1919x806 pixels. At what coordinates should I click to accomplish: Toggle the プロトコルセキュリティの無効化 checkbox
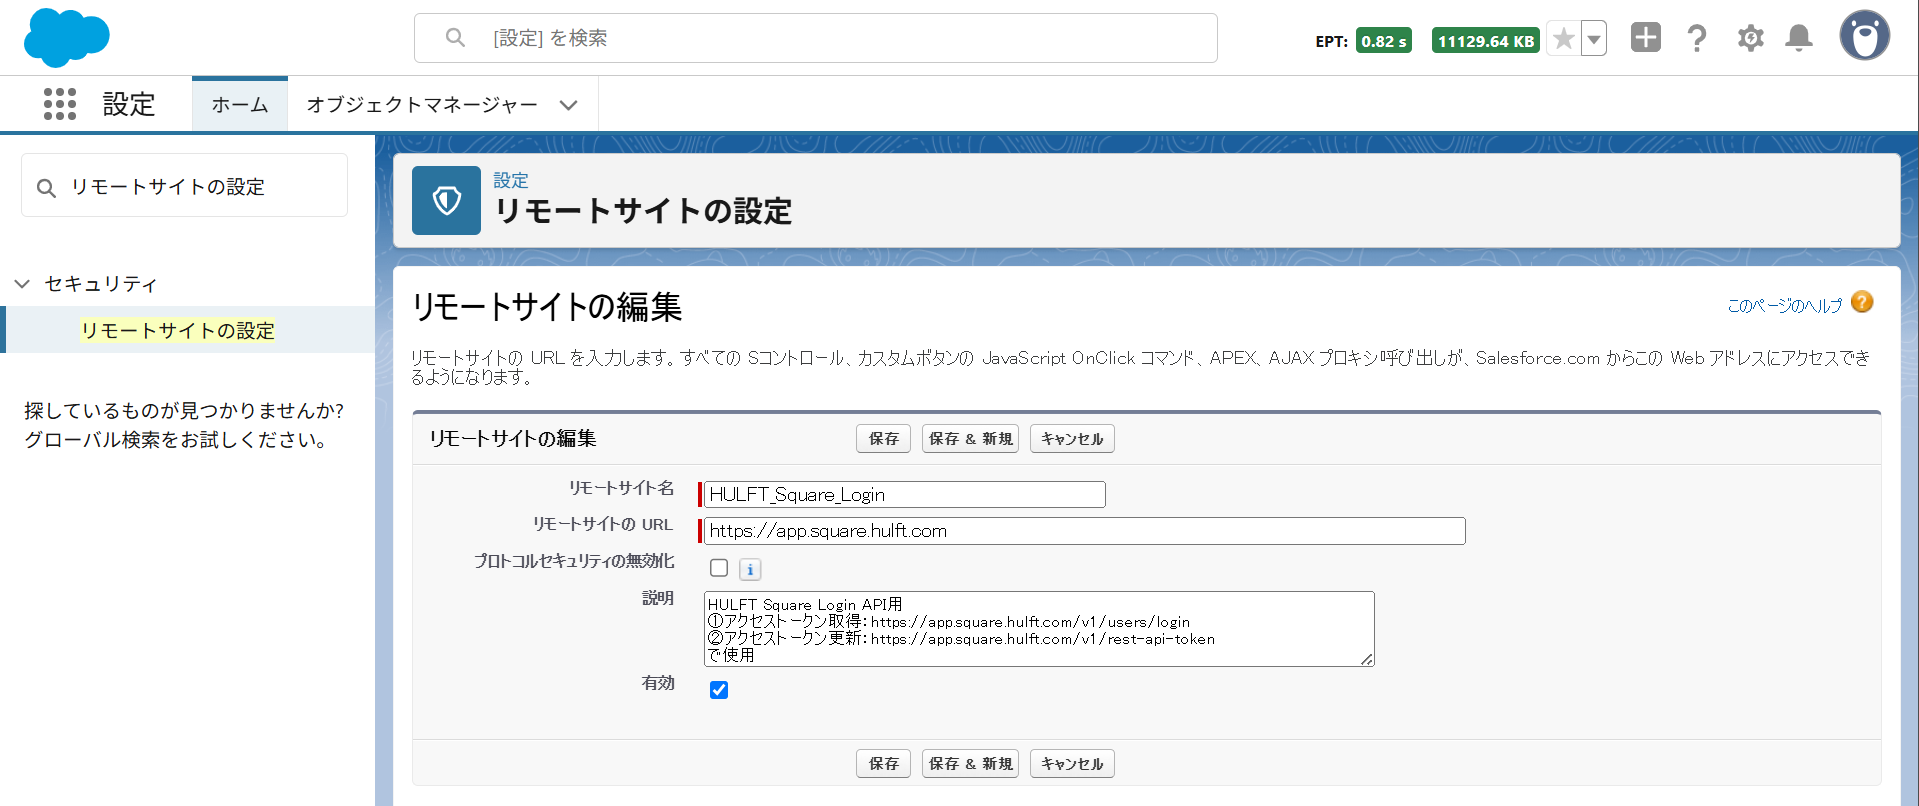pos(719,568)
